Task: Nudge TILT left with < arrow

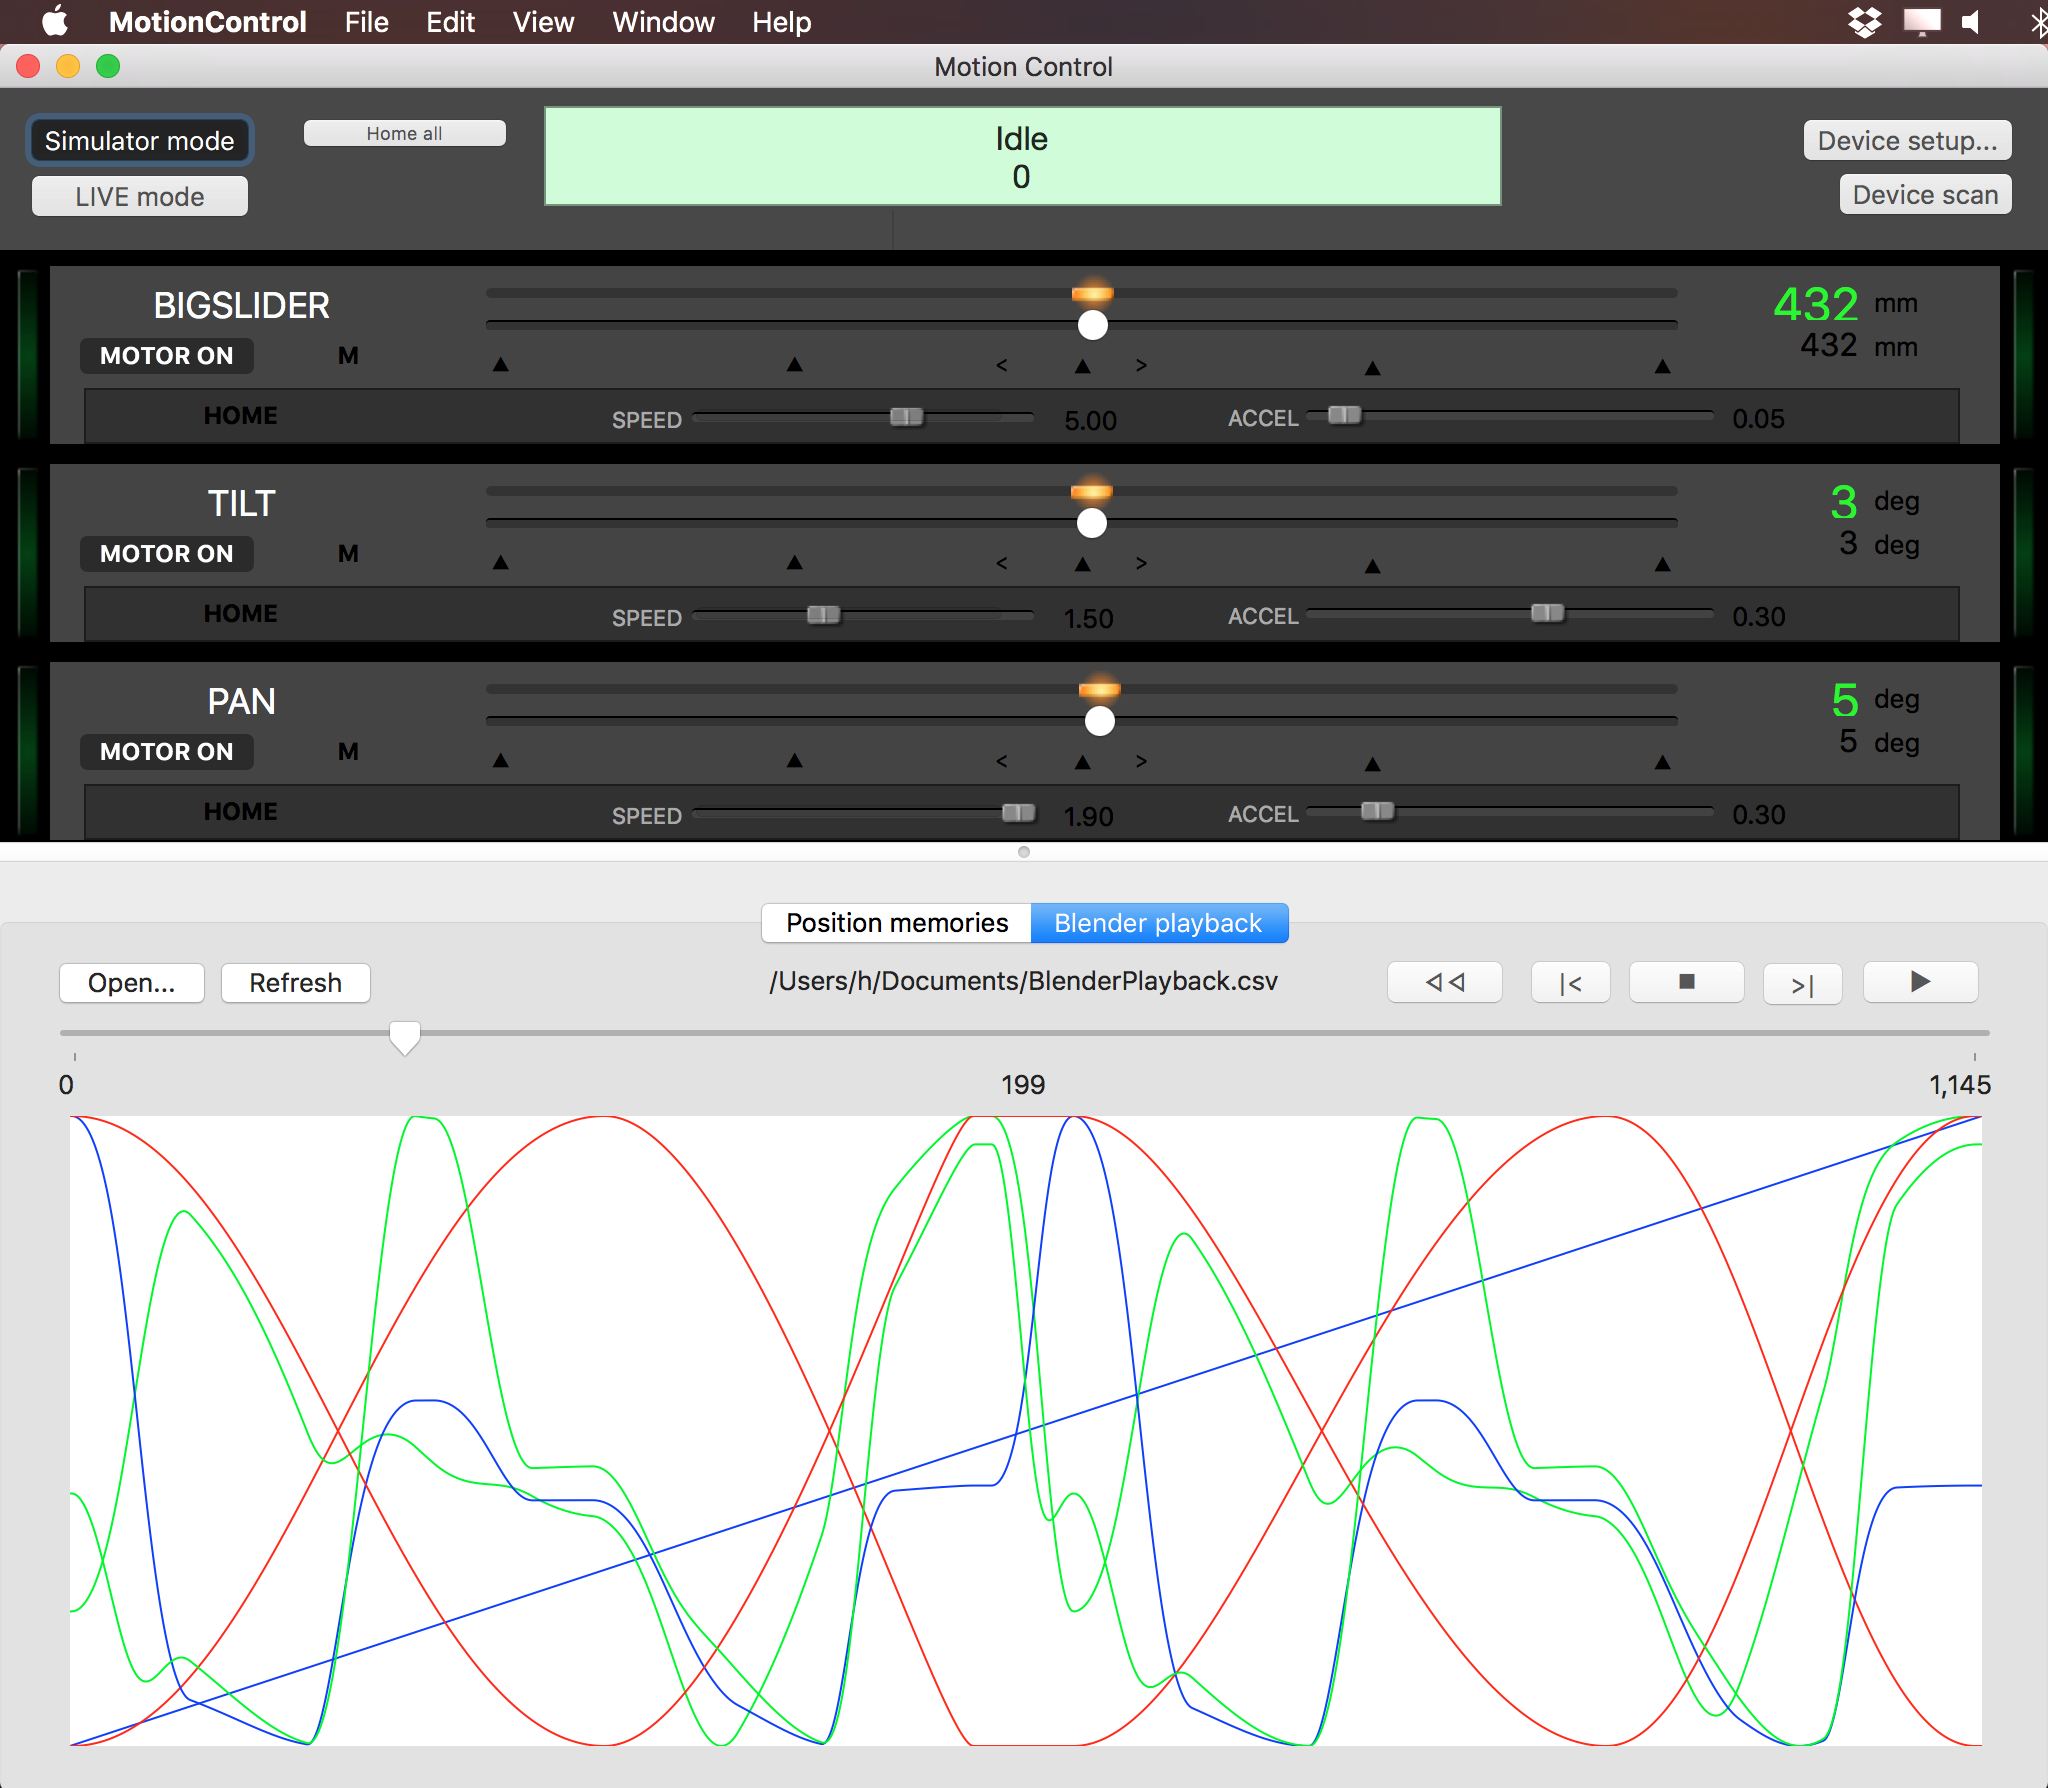Action: tap(1001, 564)
